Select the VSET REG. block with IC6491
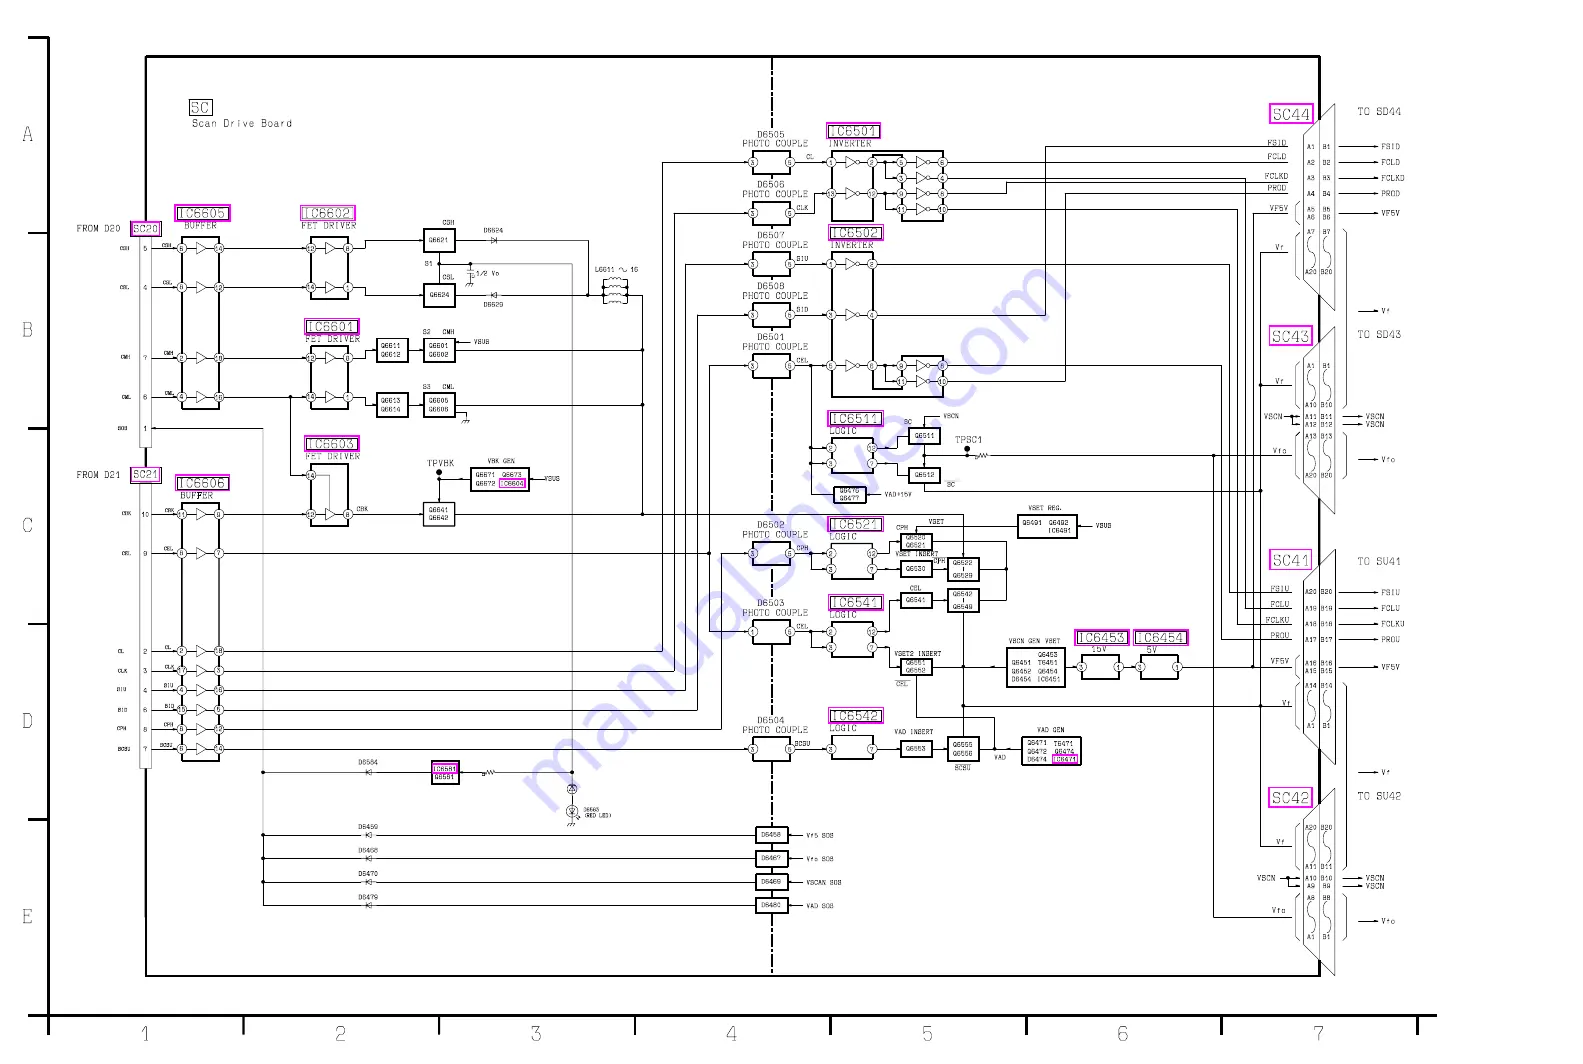The width and height of the screenshot is (1583, 1064). [1047, 526]
